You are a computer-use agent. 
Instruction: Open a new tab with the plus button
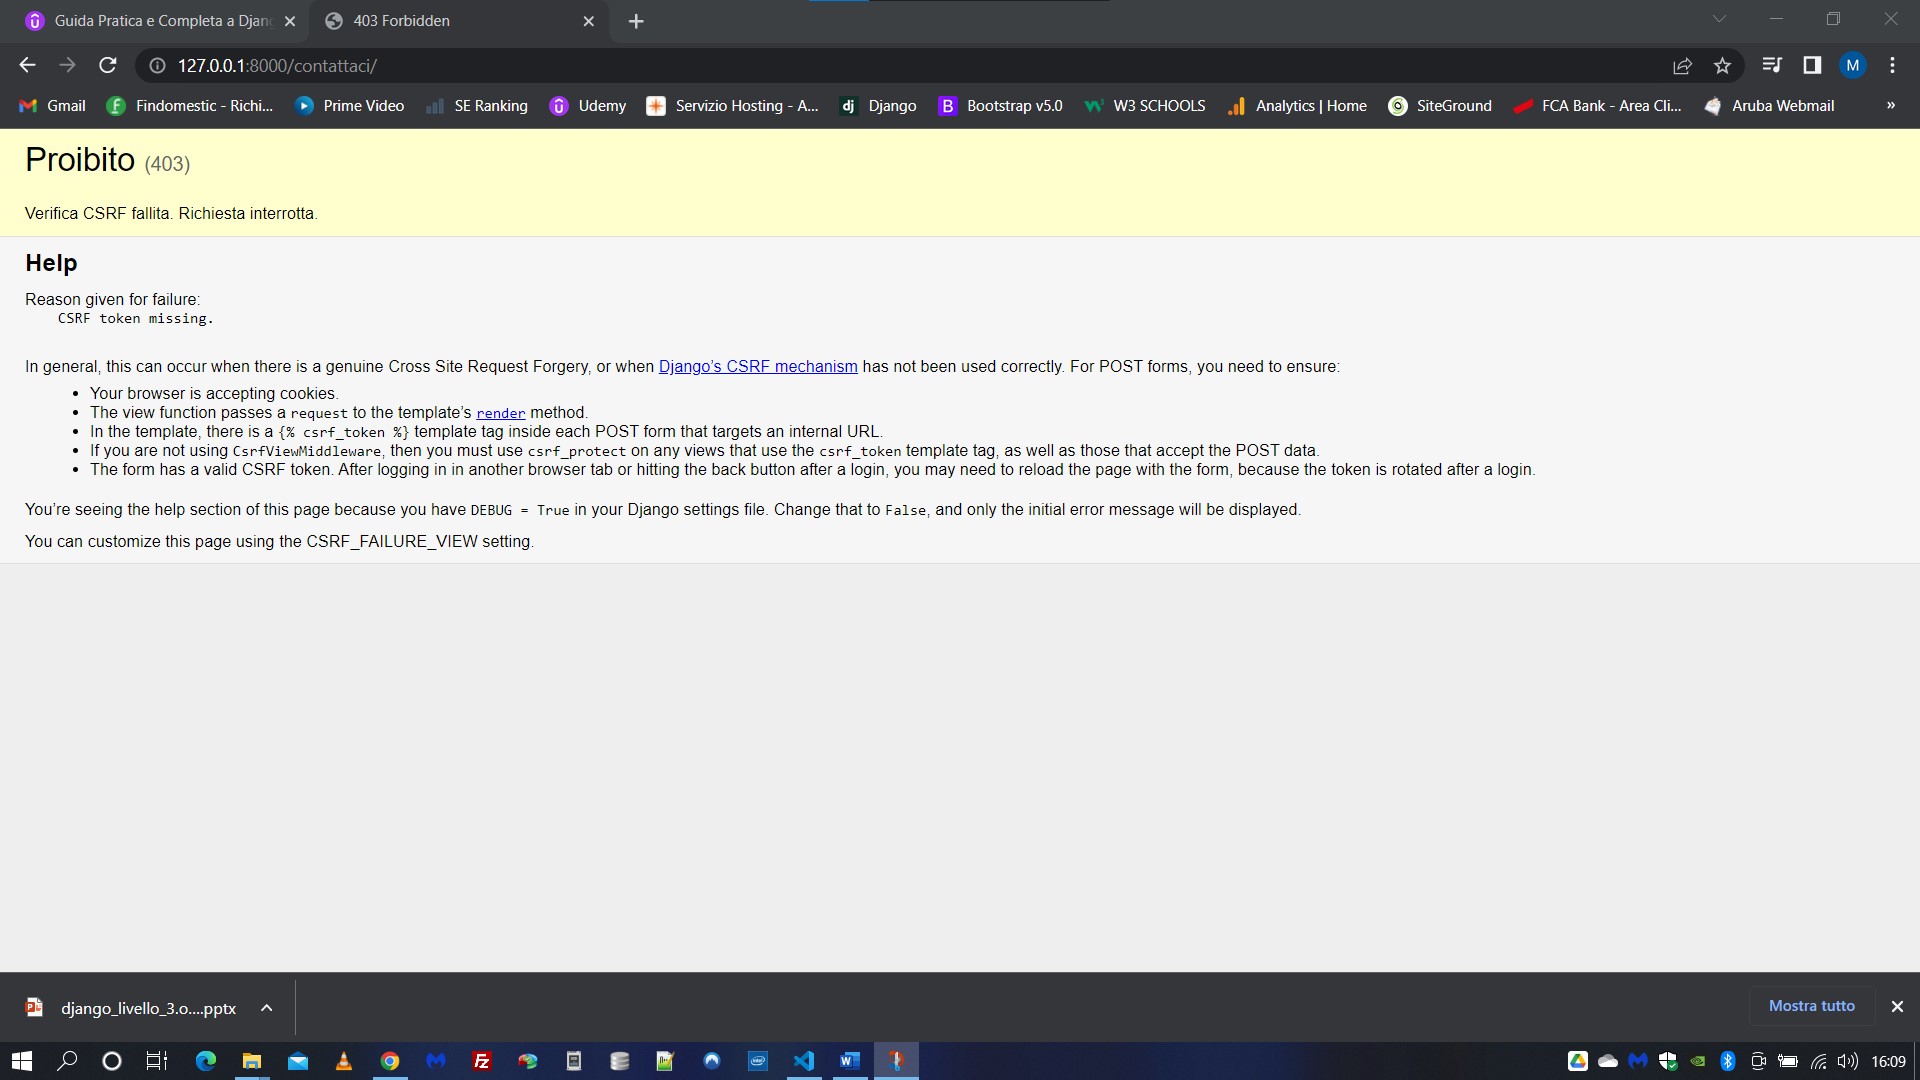636,21
